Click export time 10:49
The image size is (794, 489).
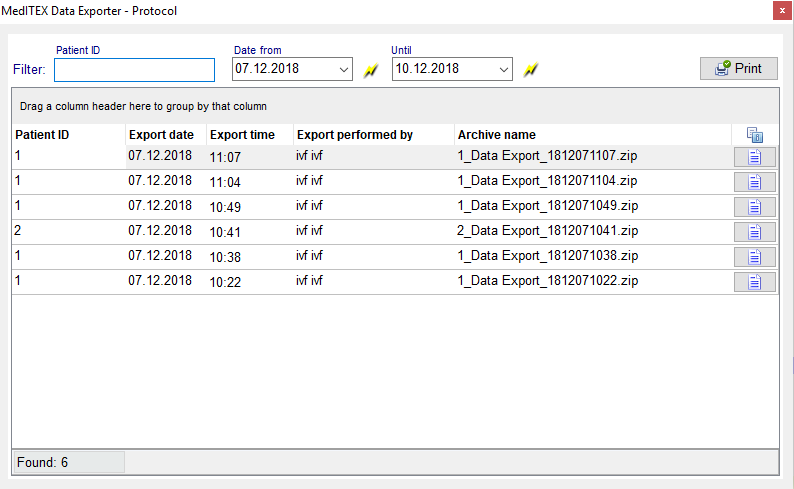[x=225, y=207]
